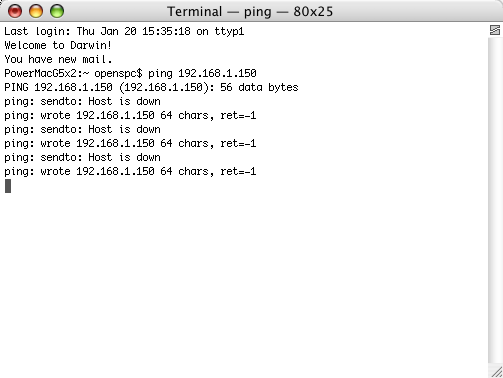
Task: Click the 56 data bytes text
Action: [x=259, y=87]
